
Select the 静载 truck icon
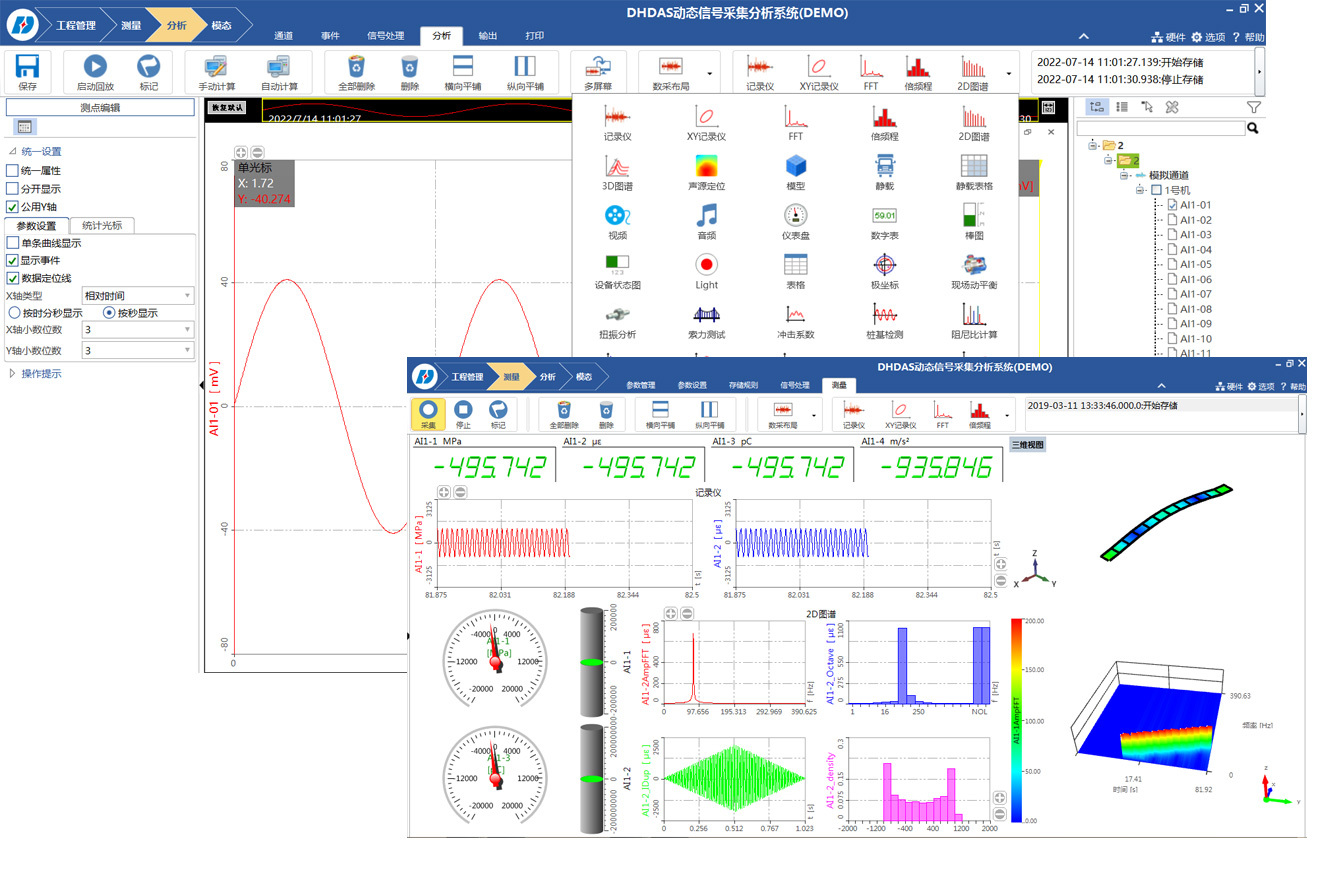tap(884, 166)
